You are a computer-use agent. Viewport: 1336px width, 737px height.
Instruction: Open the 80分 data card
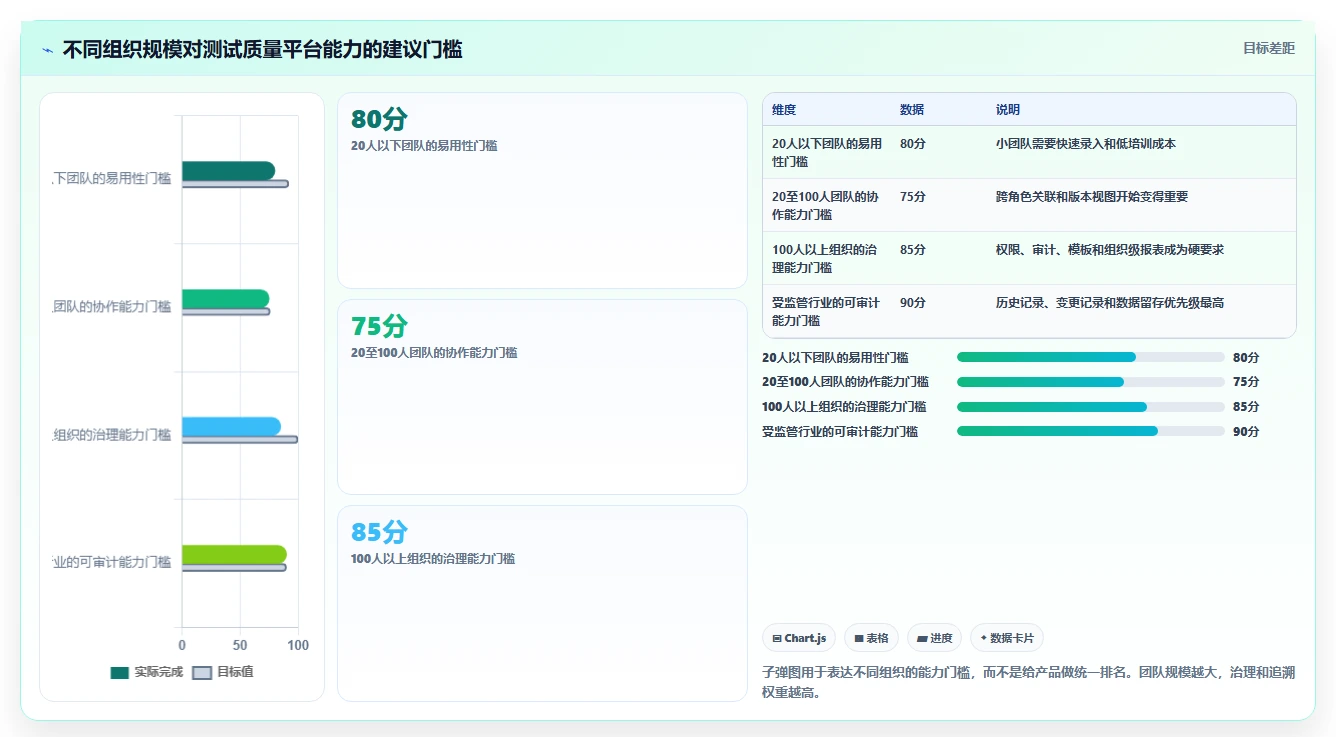(x=542, y=190)
